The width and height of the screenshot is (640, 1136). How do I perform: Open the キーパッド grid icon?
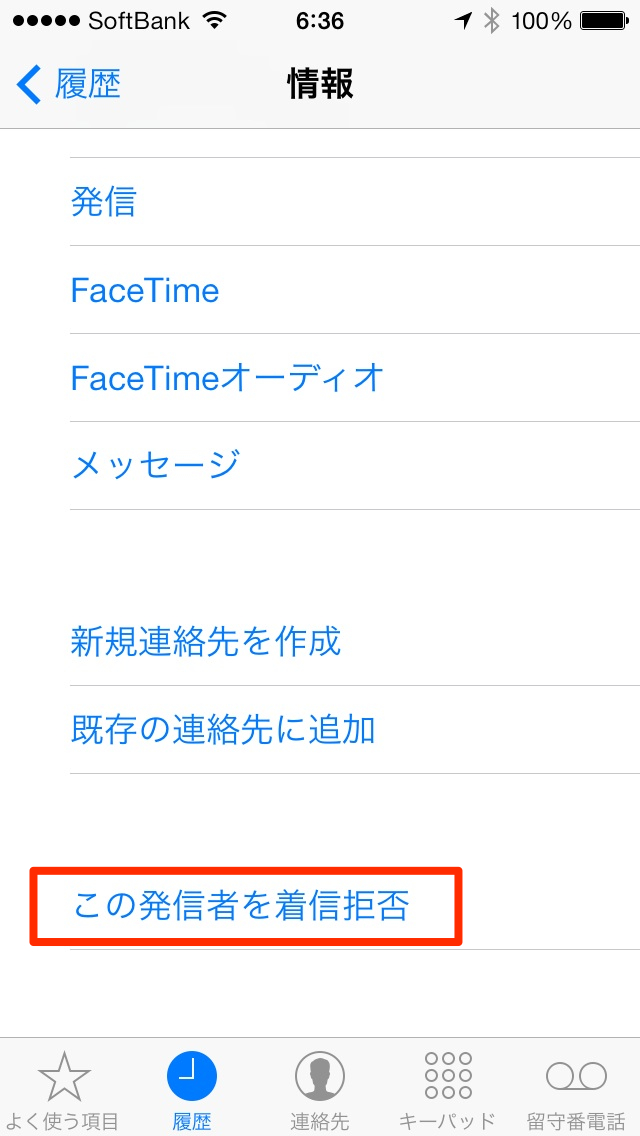(x=447, y=1076)
